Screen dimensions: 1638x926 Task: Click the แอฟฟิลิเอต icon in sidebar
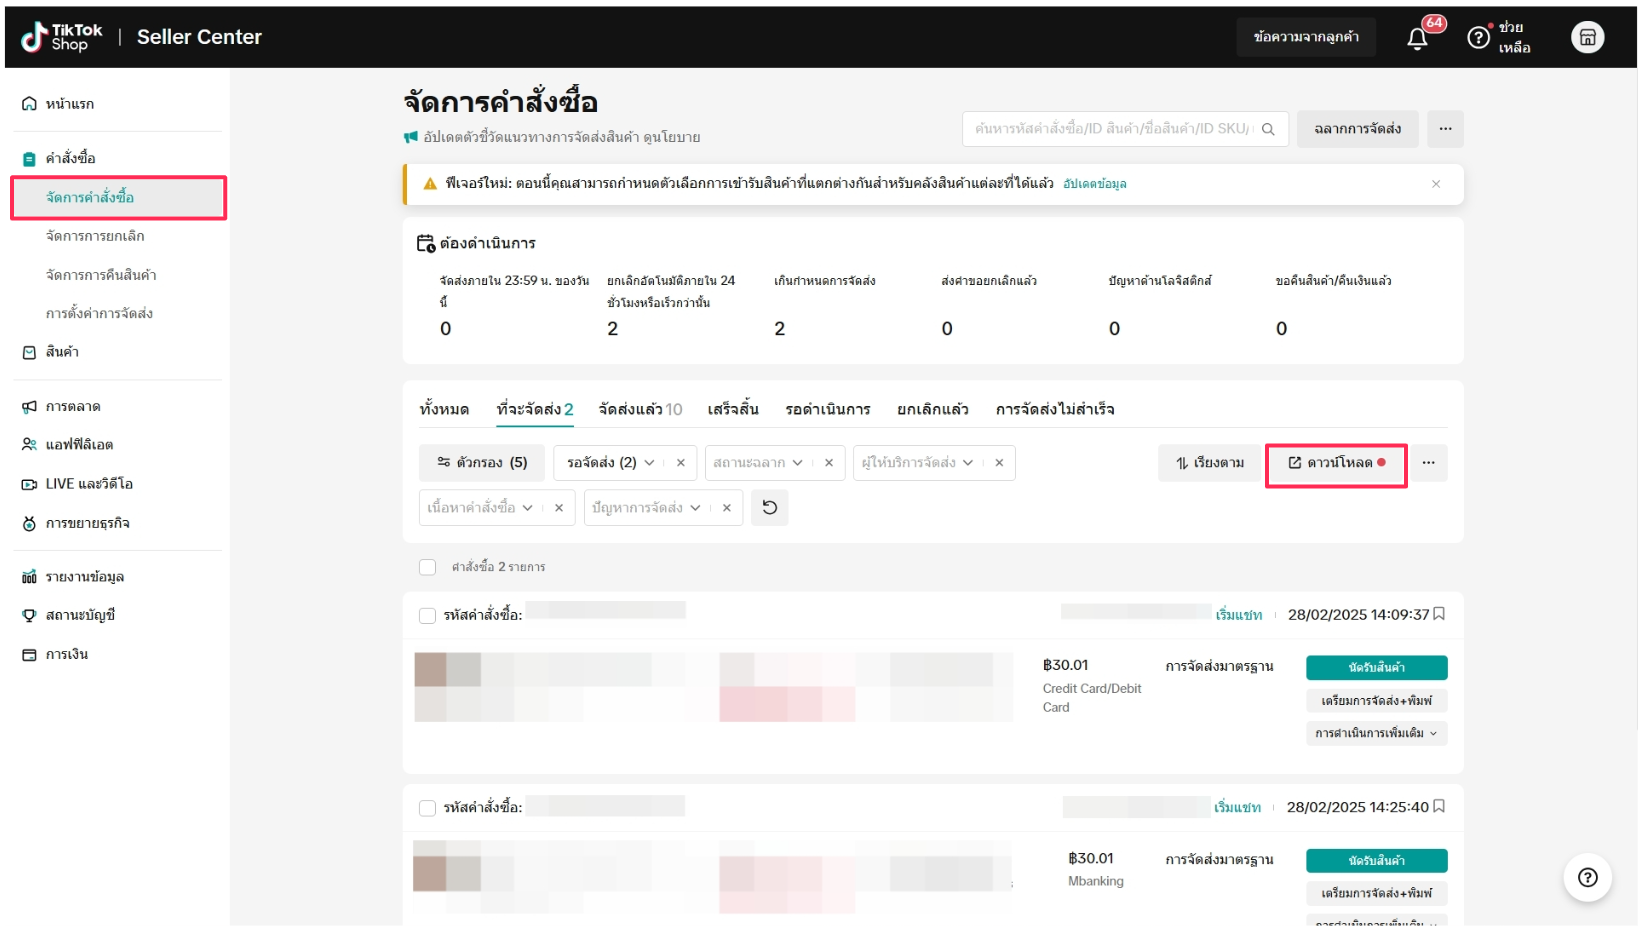[29, 445]
